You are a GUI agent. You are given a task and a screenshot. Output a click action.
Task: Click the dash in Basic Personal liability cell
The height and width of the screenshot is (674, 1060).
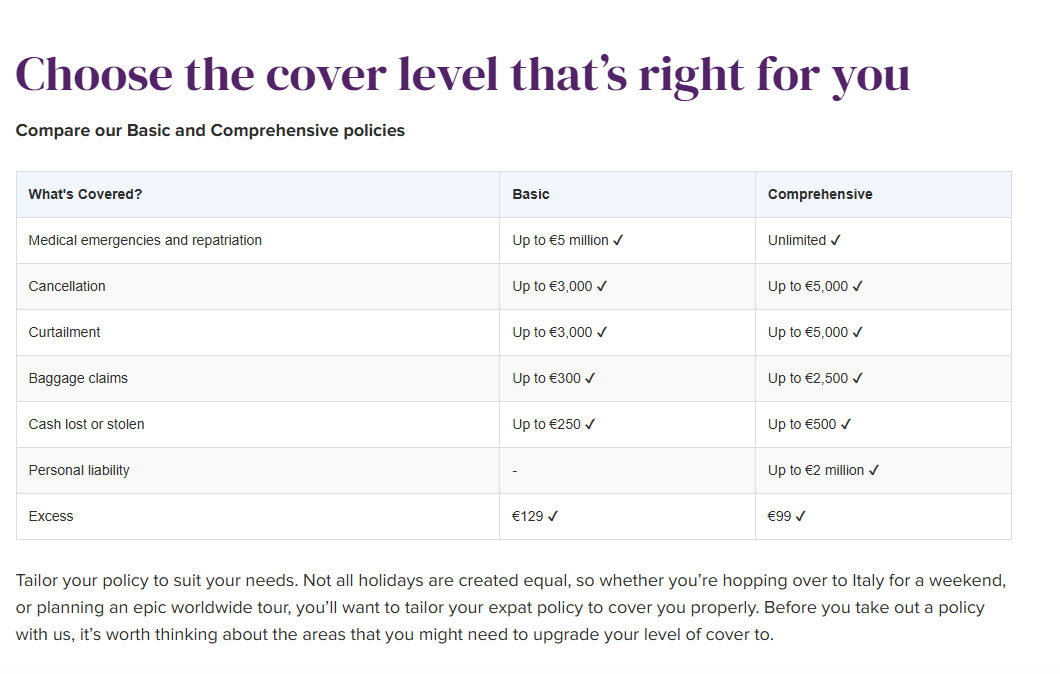tap(515, 471)
